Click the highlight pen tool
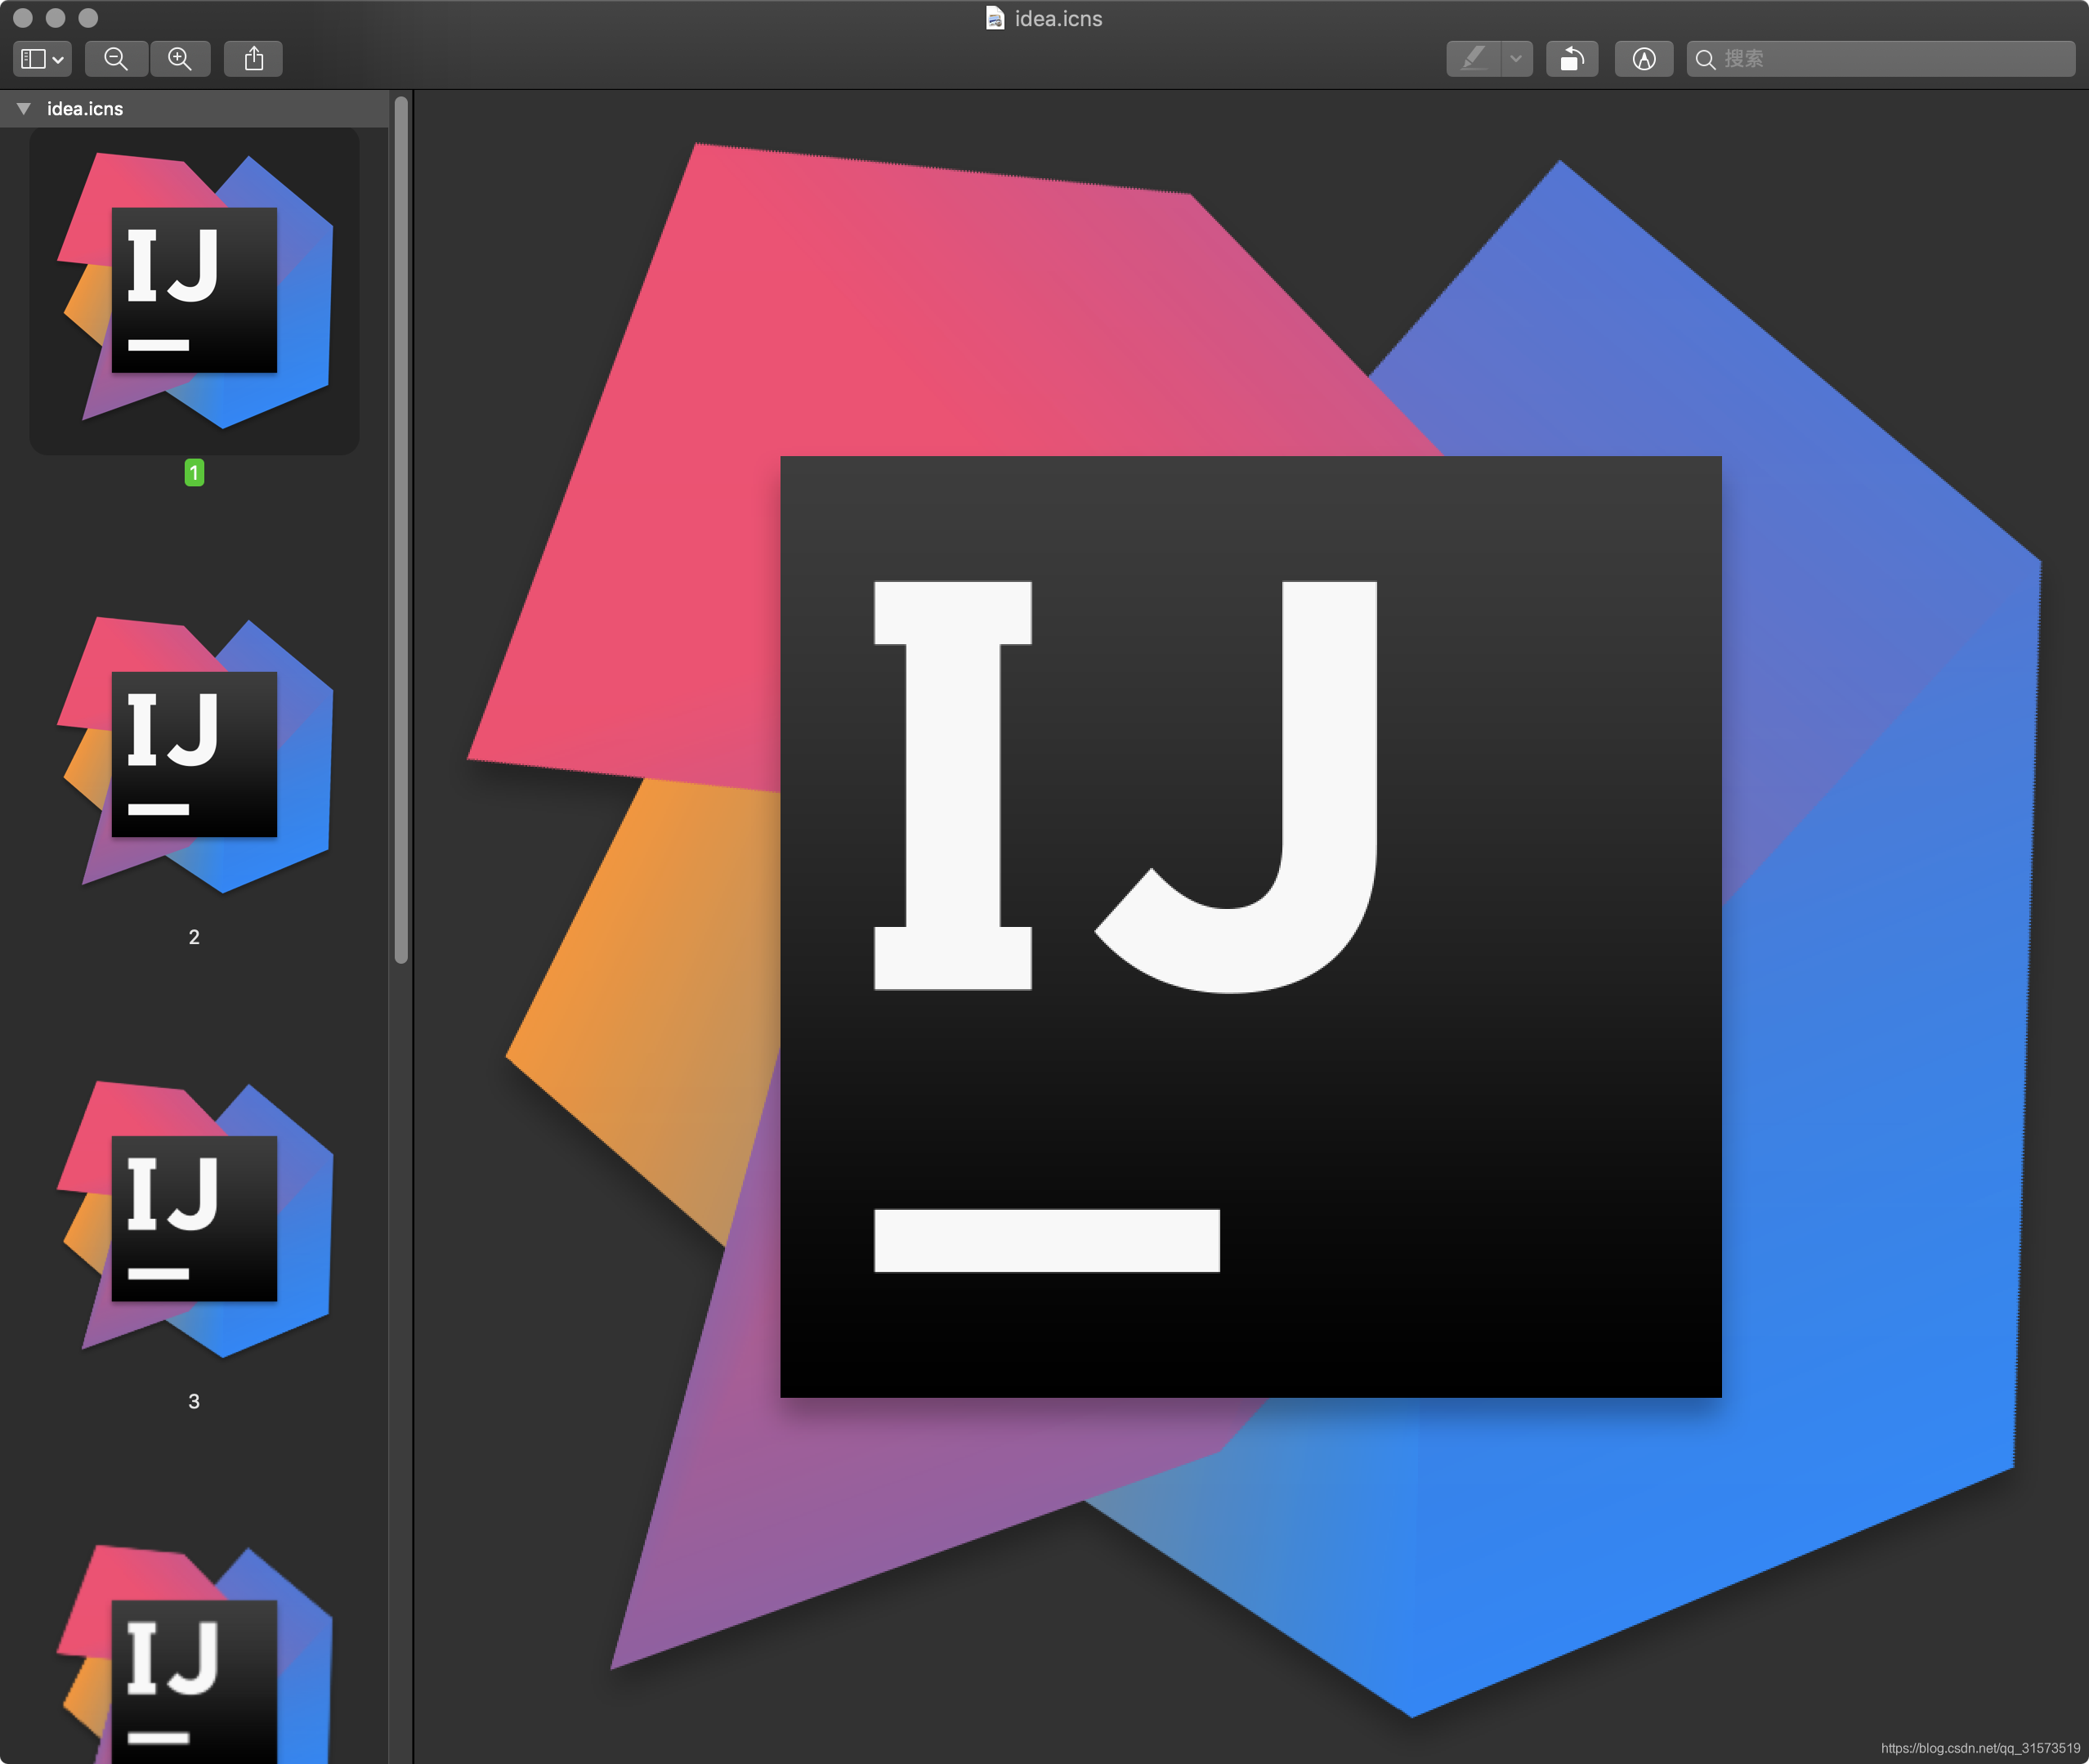This screenshot has width=2089, height=1764. tap(1473, 59)
